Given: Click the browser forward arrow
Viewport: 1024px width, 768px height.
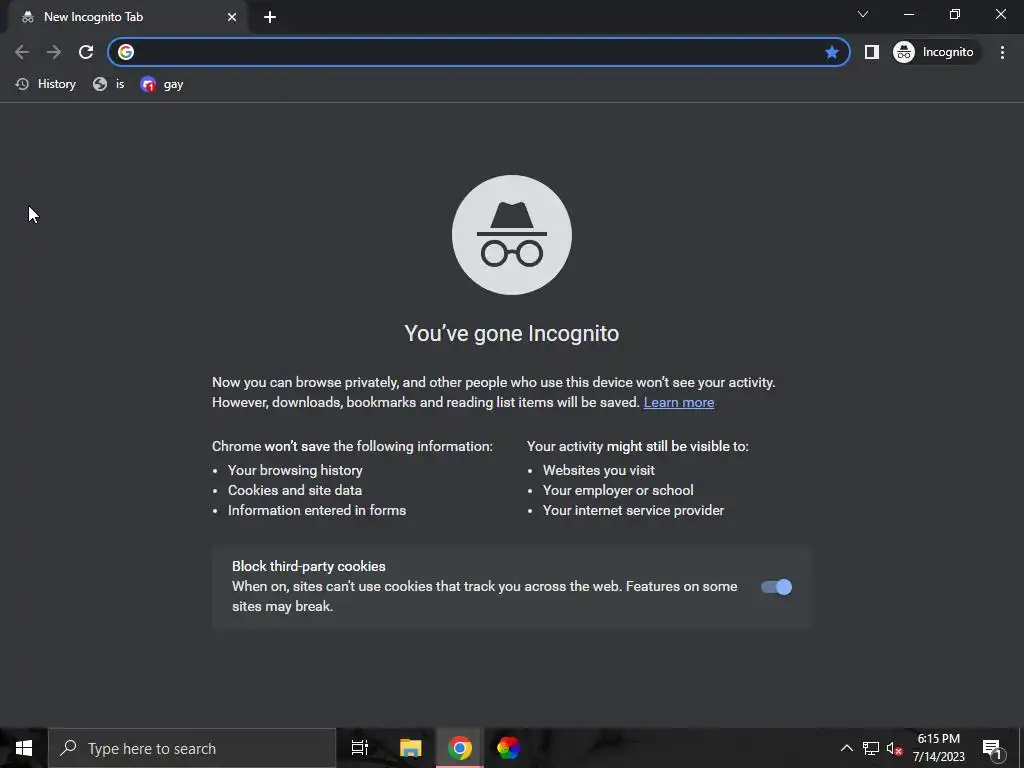Looking at the screenshot, I should [54, 52].
